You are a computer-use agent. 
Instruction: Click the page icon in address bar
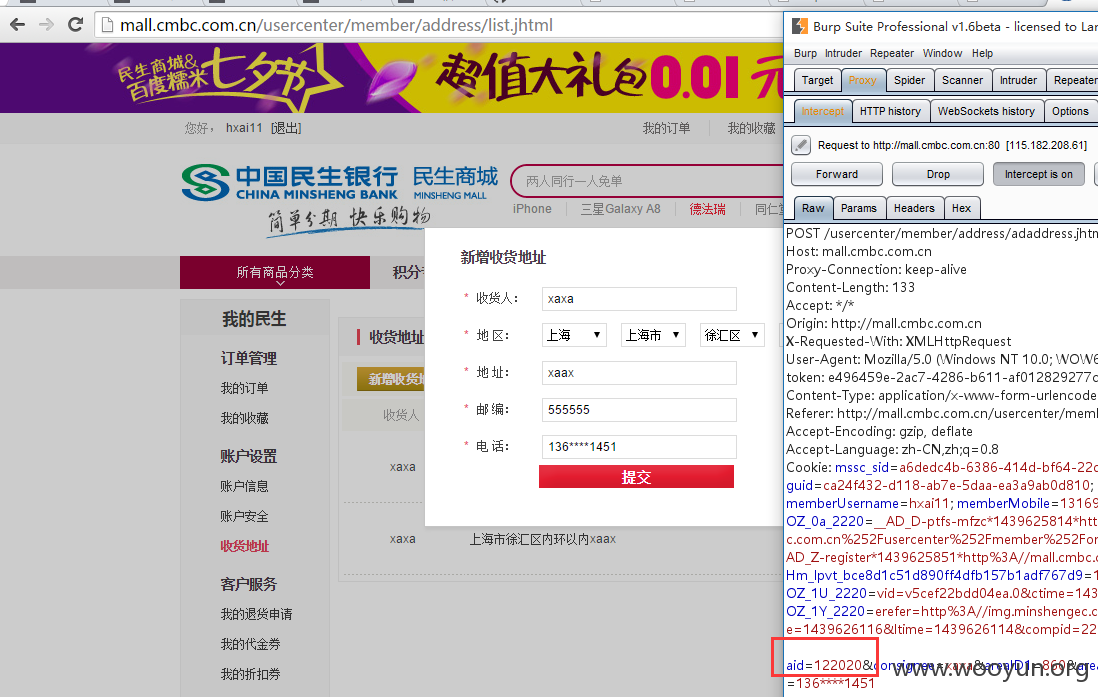107,25
